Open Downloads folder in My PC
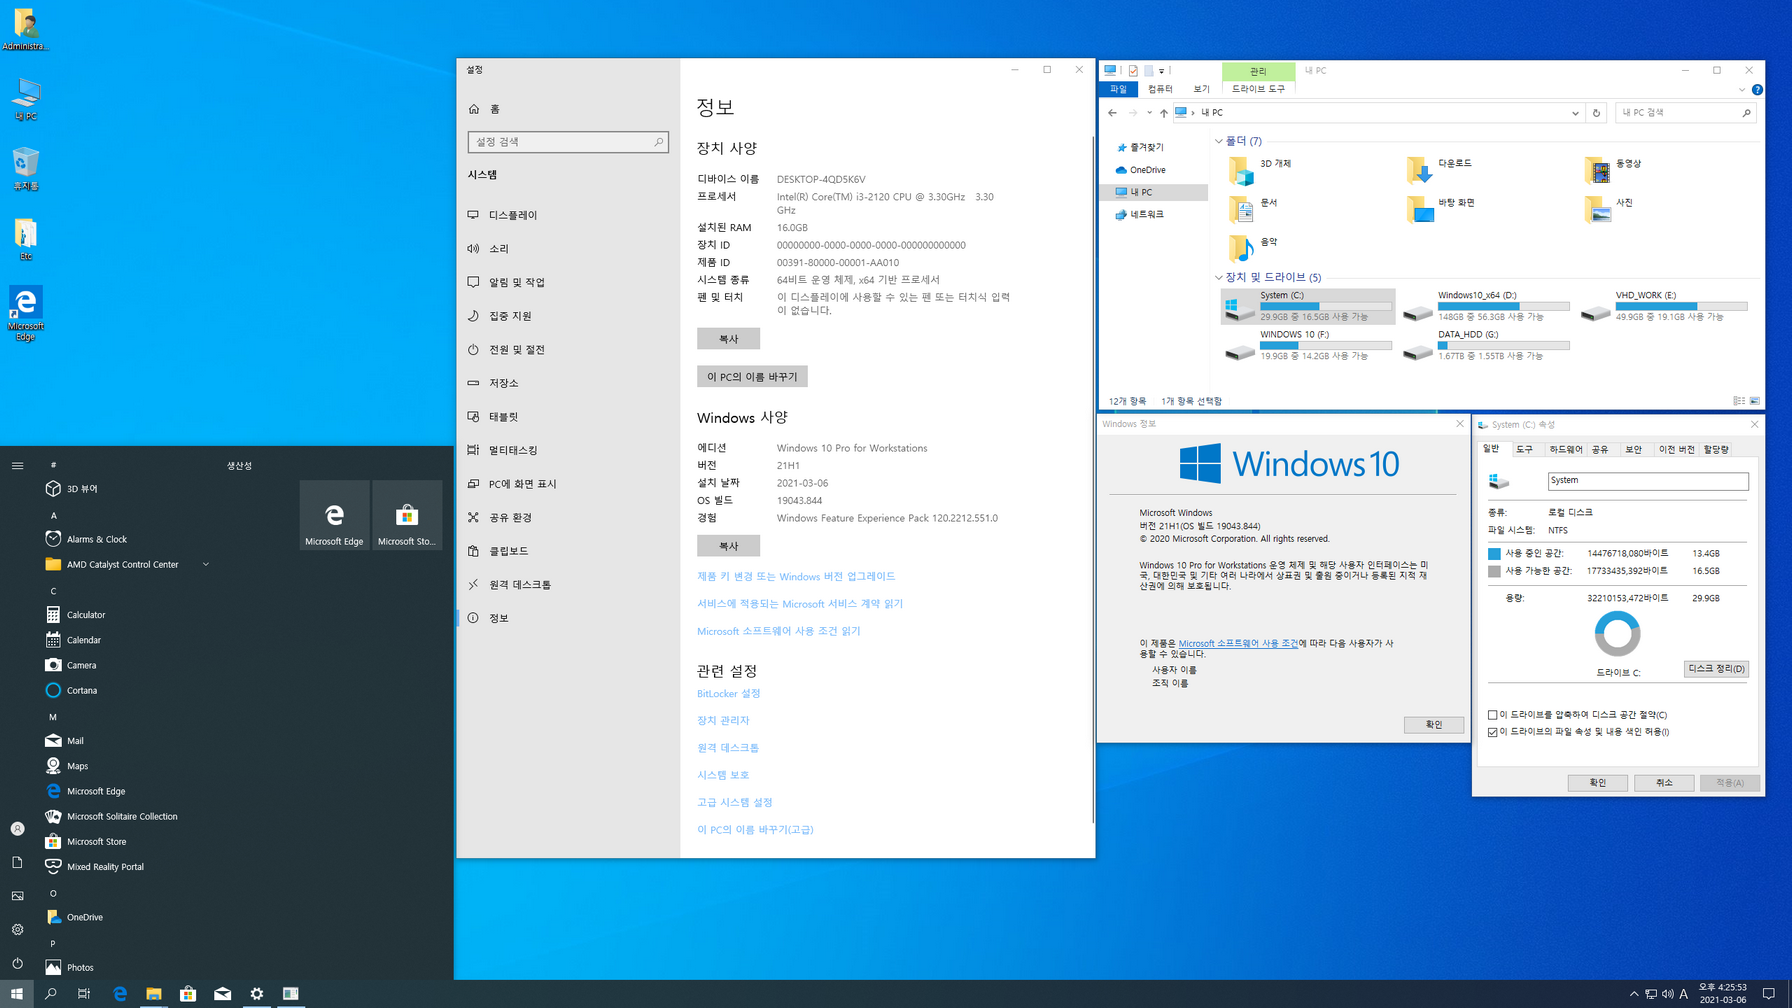 pyautogui.click(x=1440, y=170)
